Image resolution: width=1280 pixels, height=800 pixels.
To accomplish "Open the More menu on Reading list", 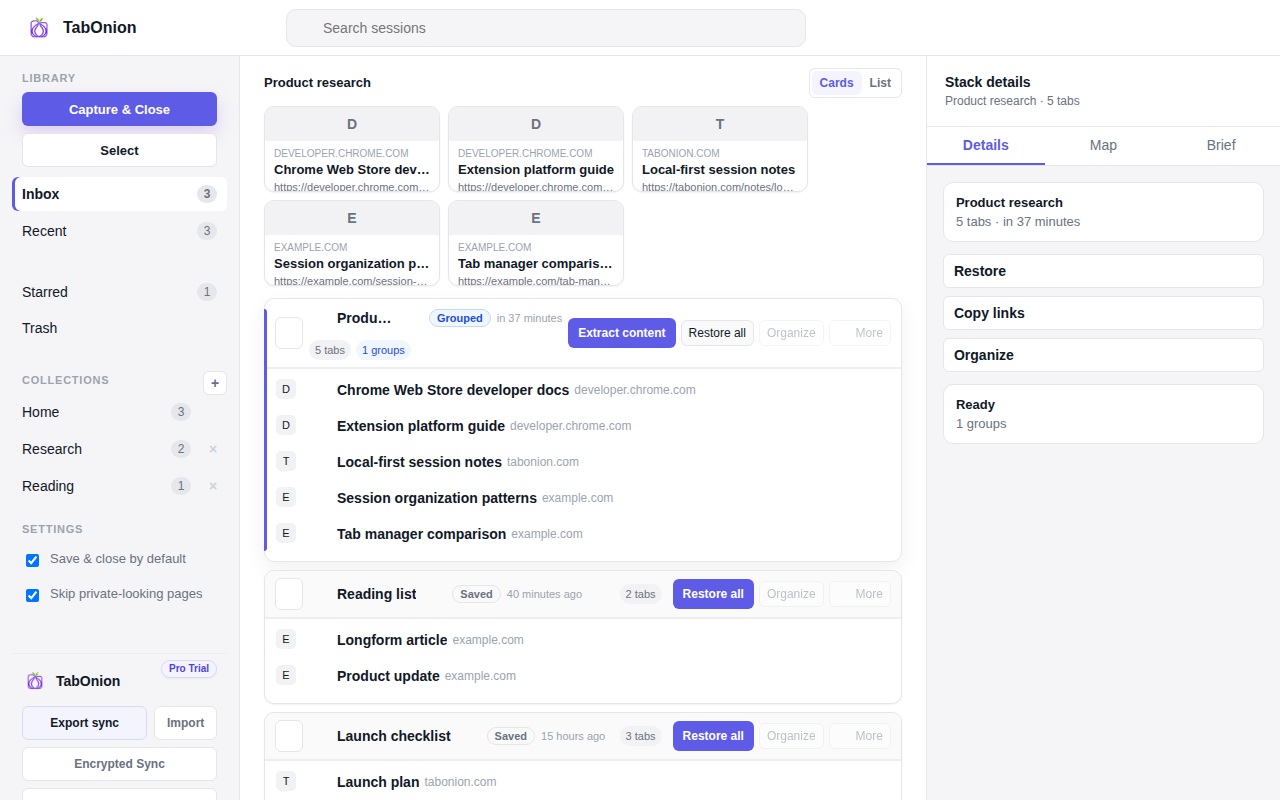I will point(860,594).
